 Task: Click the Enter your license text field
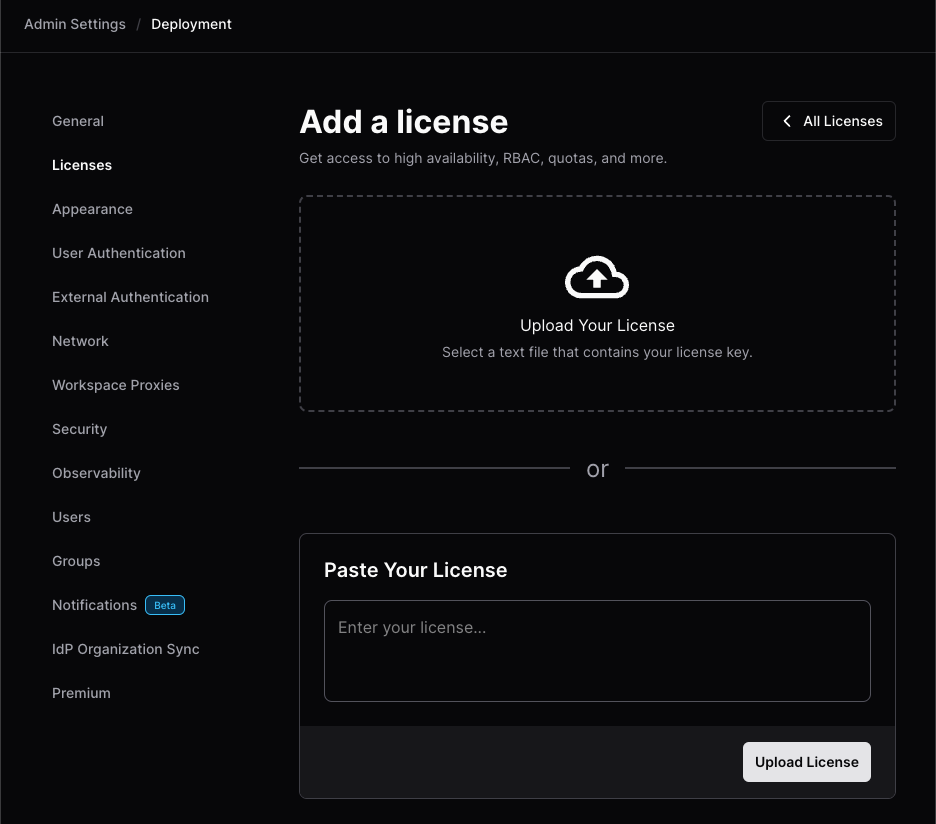coord(597,650)
